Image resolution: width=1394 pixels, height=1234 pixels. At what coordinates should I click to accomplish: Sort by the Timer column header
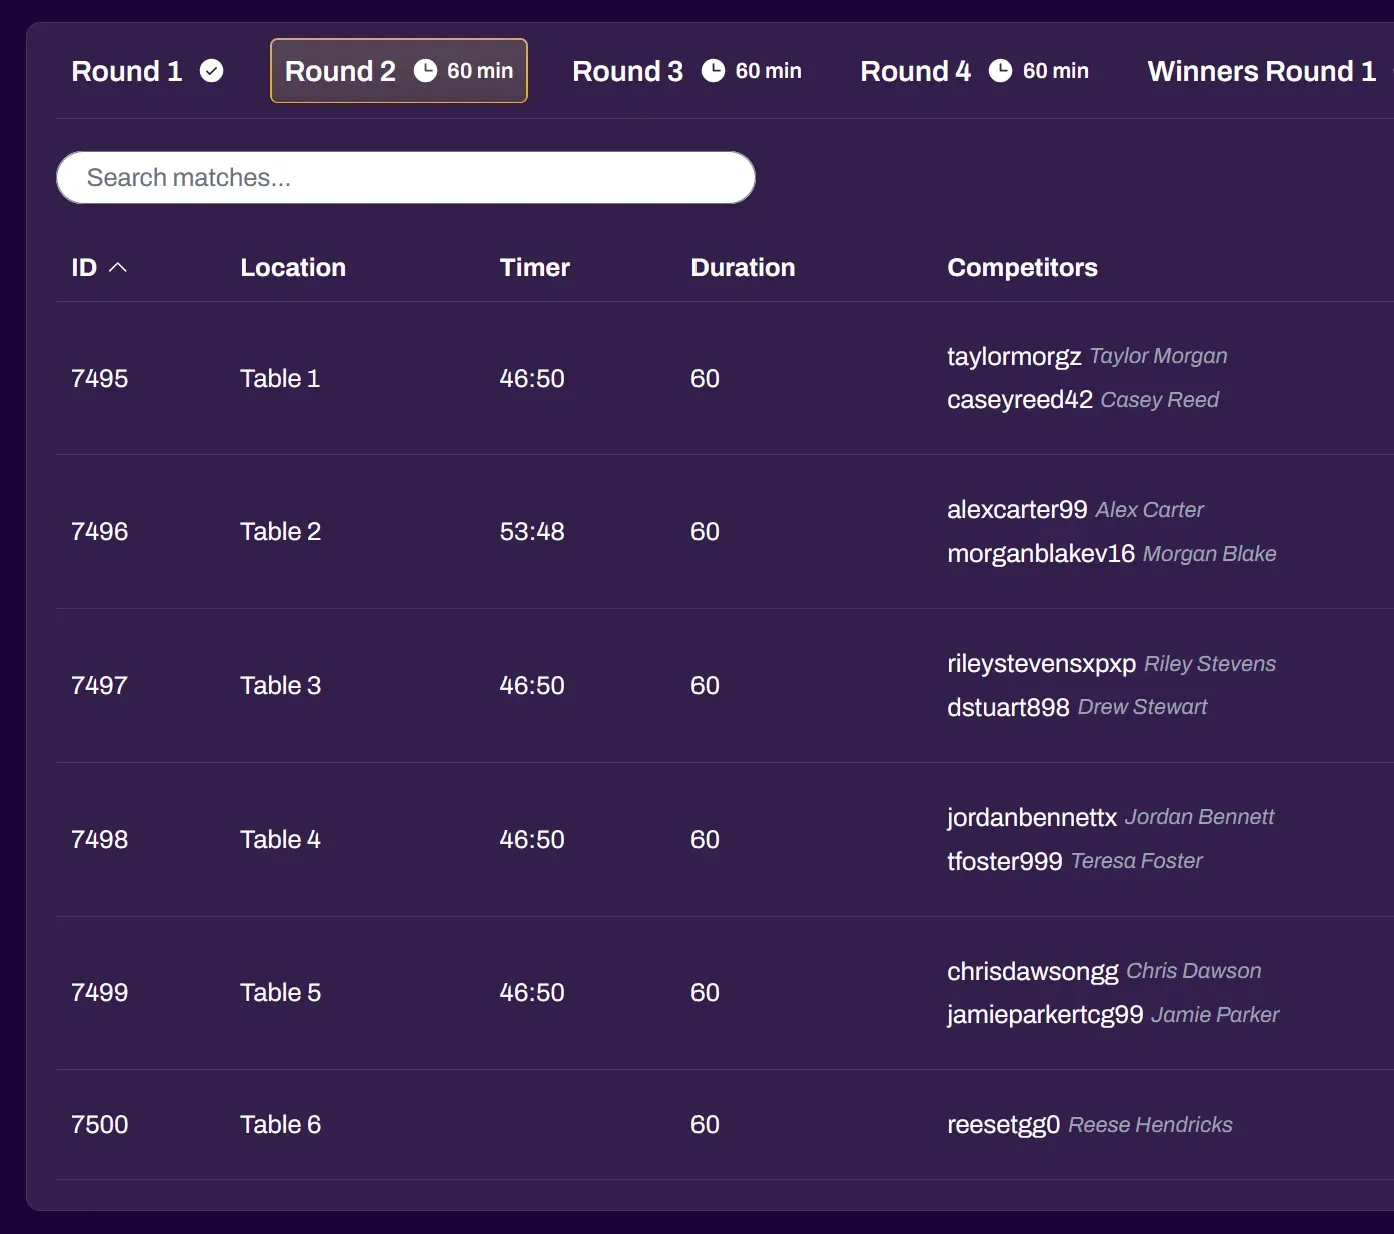click(x=534, y=268)
